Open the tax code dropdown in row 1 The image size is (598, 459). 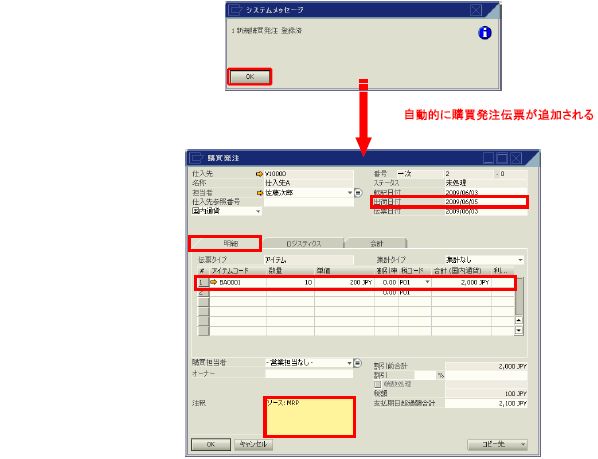(x=428, y=282)
